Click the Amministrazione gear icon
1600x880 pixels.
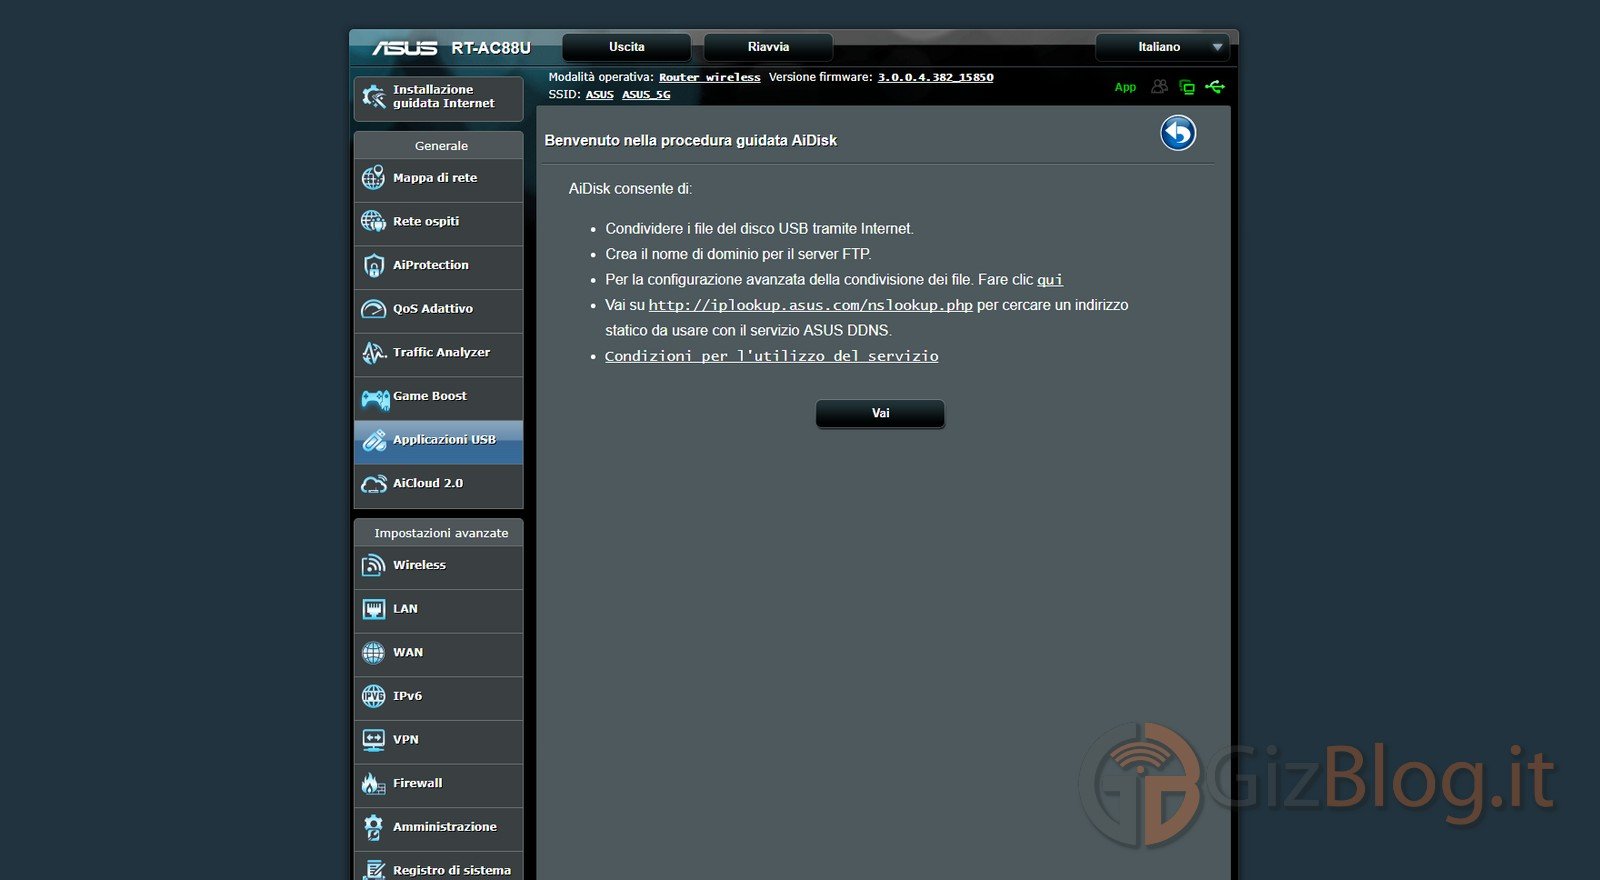pos(373,827)
